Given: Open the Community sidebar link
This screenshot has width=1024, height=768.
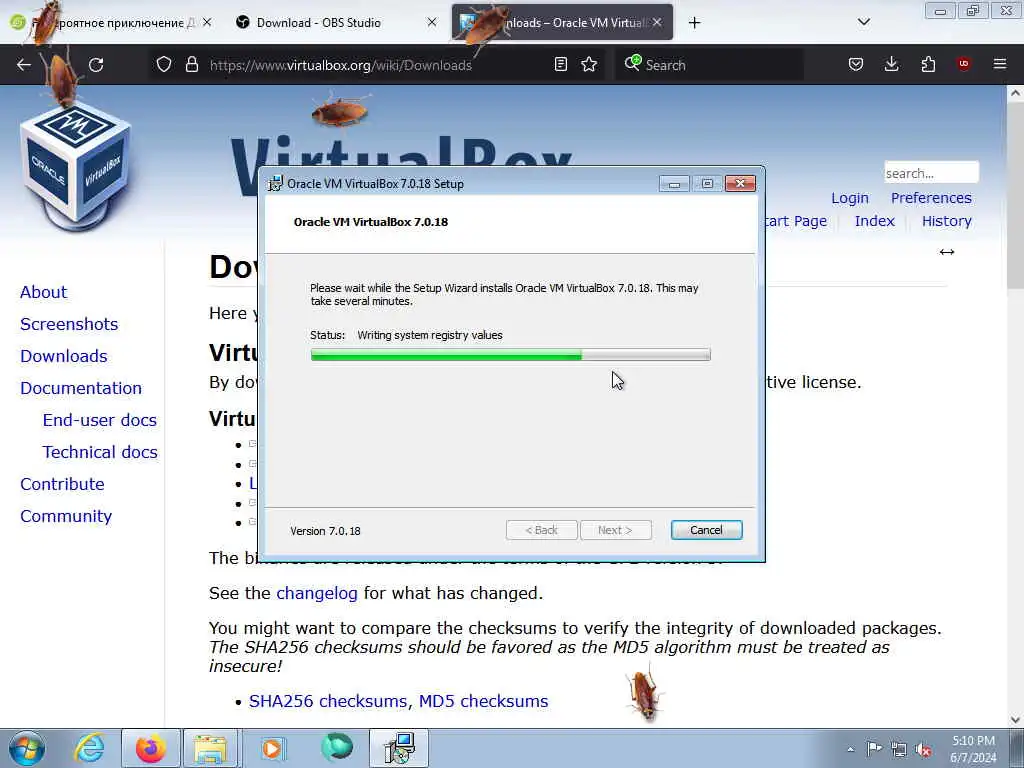Looking at the screenshot, I should 66,516.
